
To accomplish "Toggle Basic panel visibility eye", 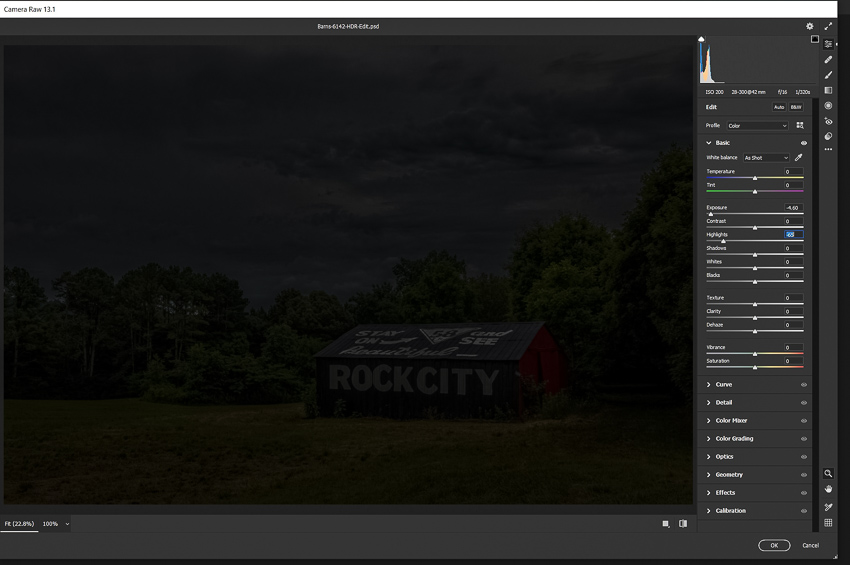I will pyautogui.click(x=804, y=143).
